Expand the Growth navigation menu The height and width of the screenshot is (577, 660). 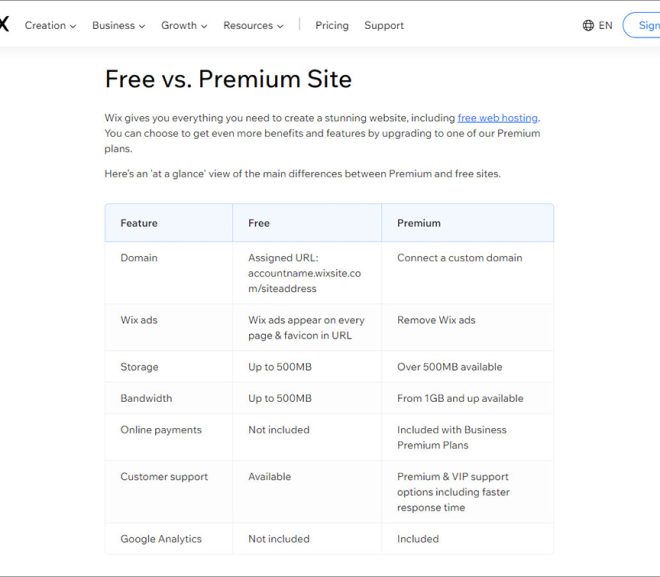184,25
